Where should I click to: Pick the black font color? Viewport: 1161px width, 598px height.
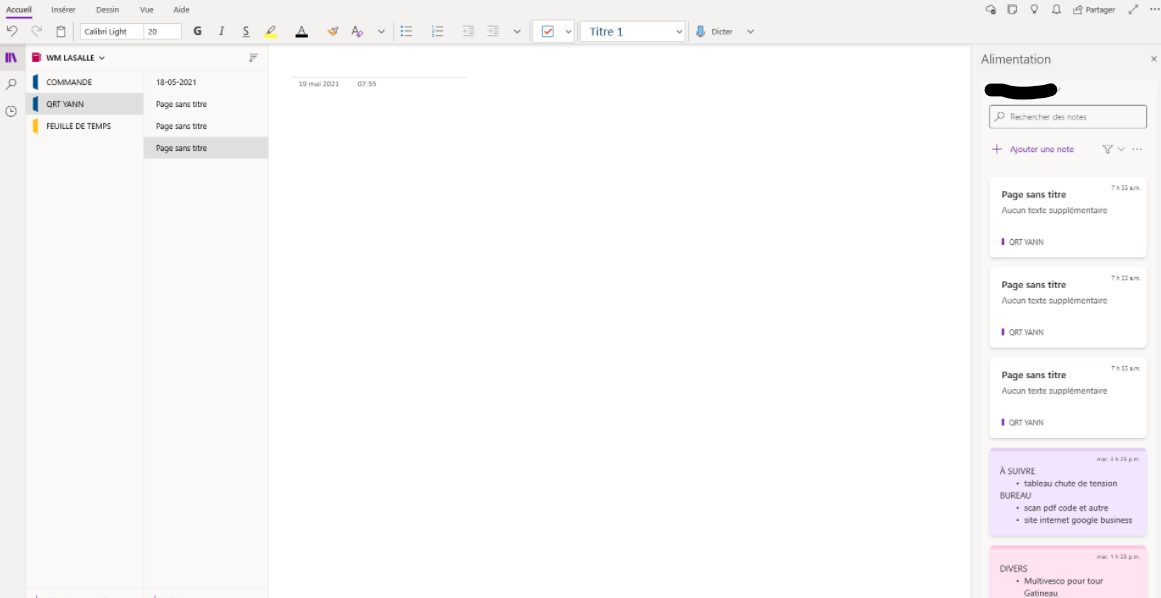click(x=301, y=31)
